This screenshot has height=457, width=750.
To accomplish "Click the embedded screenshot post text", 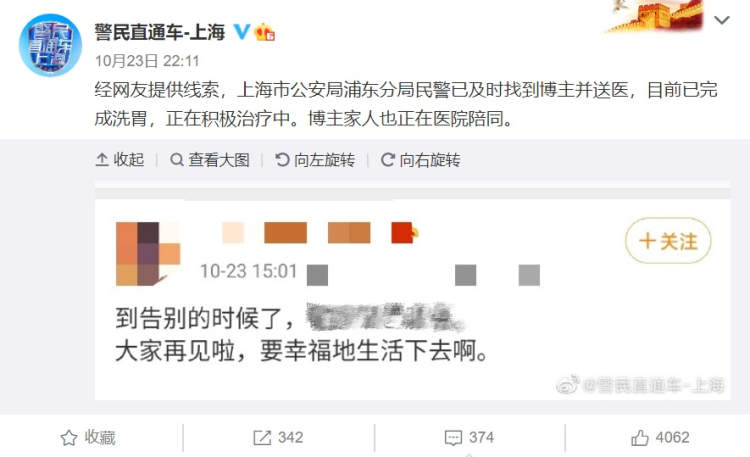I will click(302, 334).
